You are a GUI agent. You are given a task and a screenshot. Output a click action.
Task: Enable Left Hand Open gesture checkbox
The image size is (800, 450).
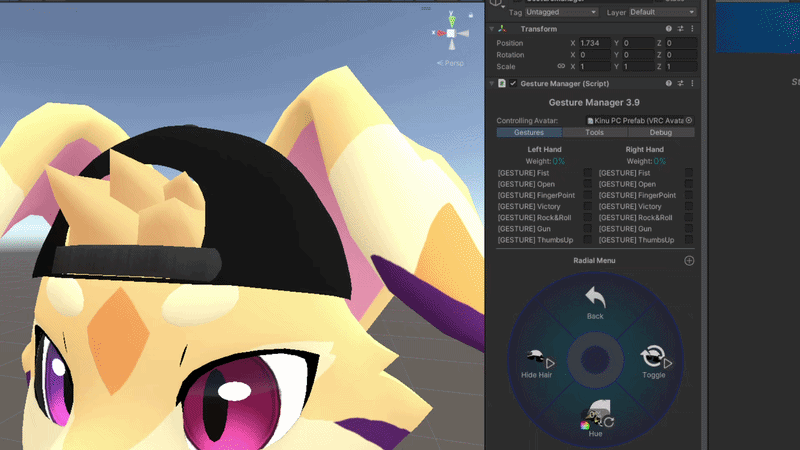(588, 184)
